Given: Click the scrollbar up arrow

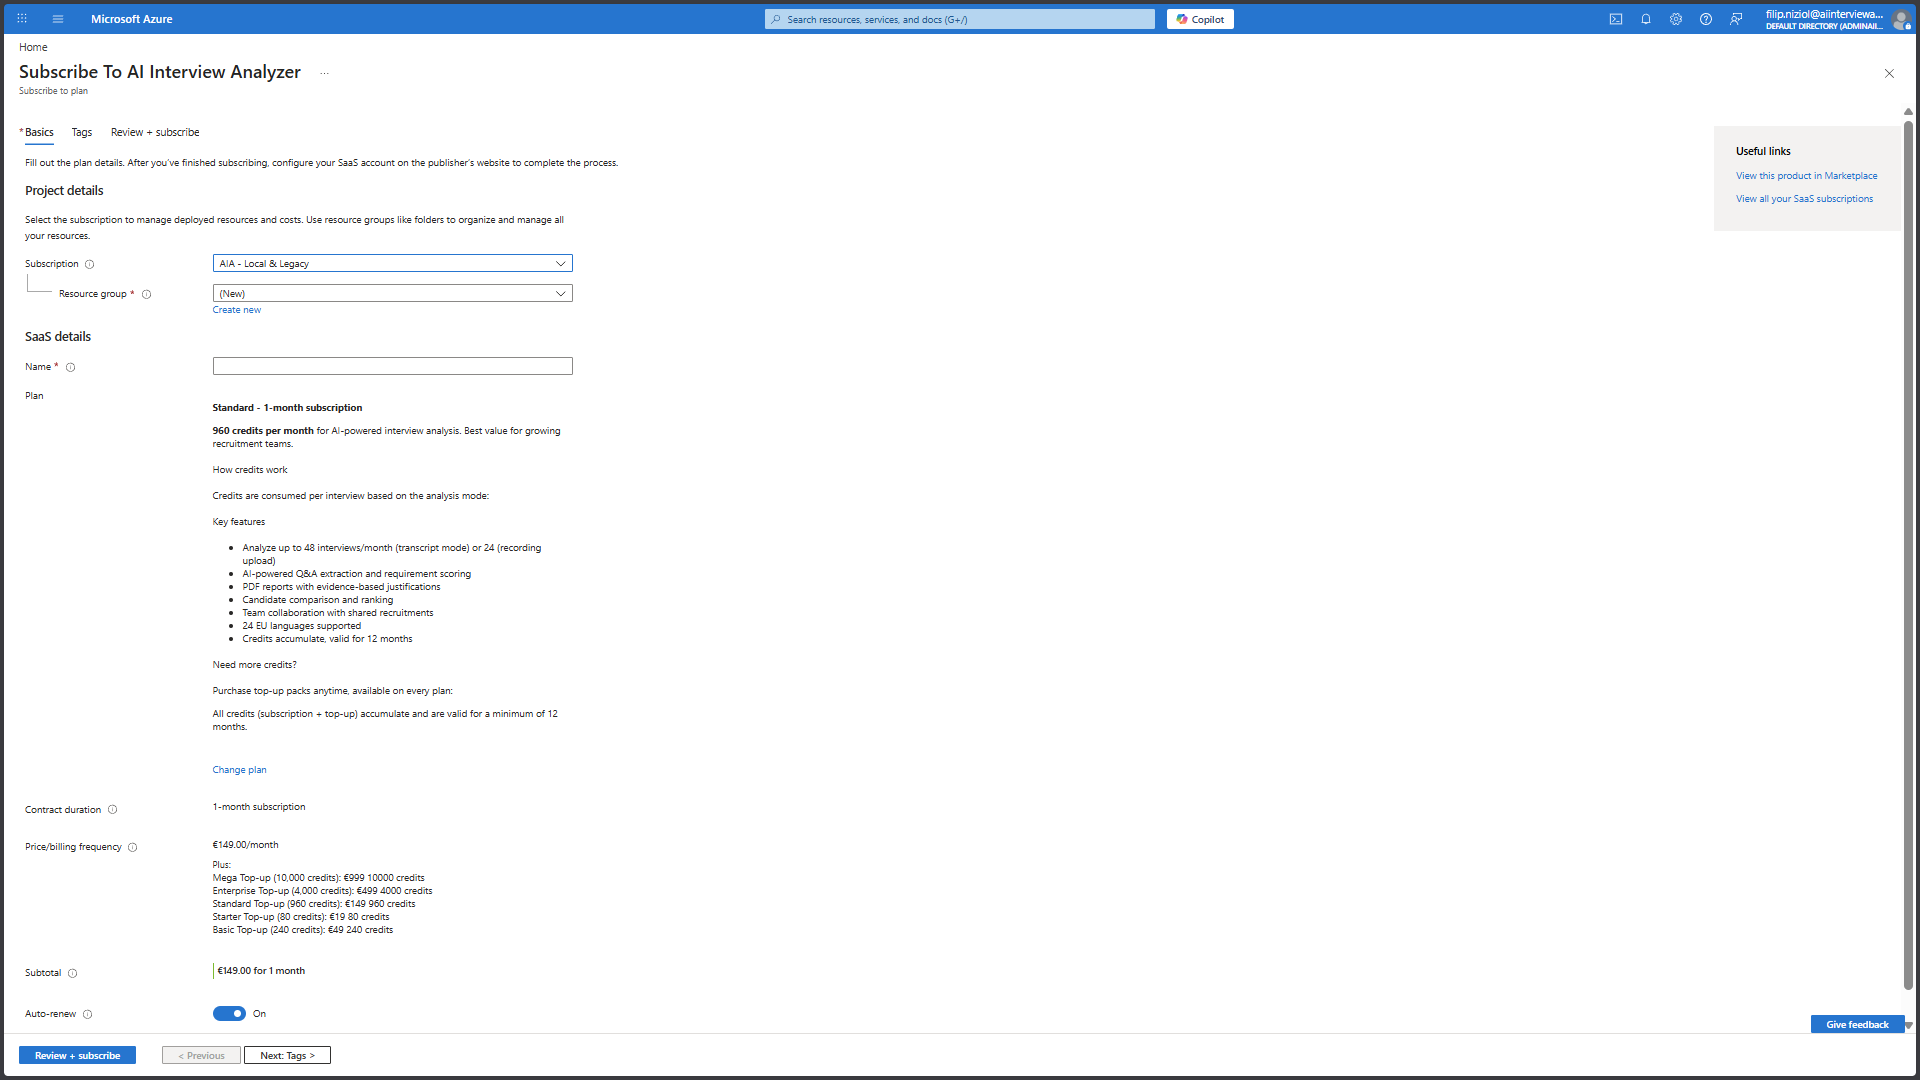Looking at the screenshot, I should tap(1908, 111).
